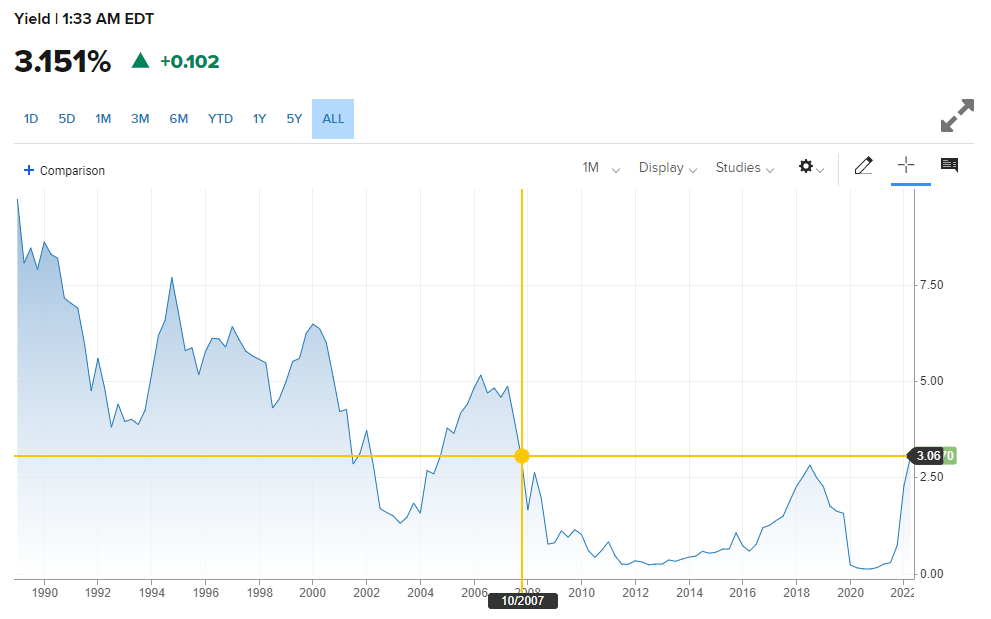The image size is (991, 619).
Task: Click the yellow crosshair marker on the chart
Action: click(522, 456)
